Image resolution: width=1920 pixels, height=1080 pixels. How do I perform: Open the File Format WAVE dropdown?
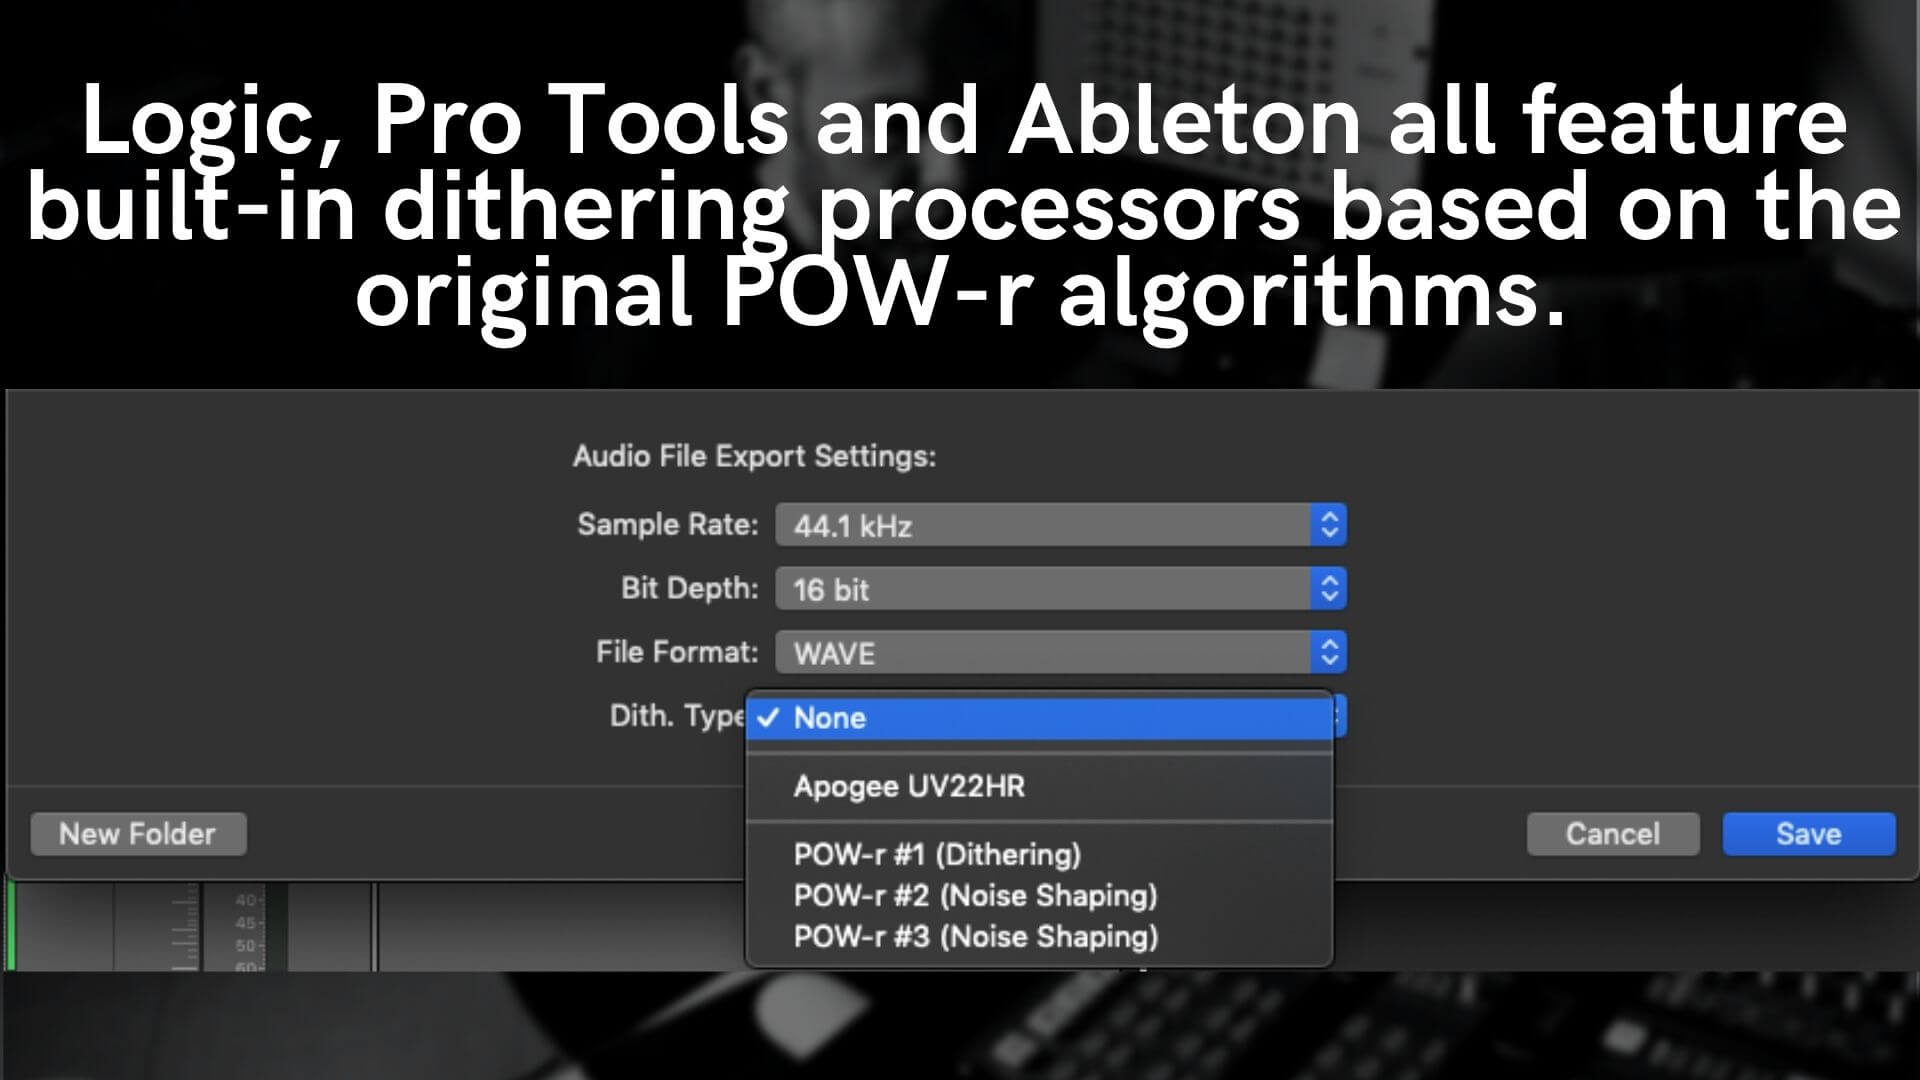click(x=1061, y=653)
